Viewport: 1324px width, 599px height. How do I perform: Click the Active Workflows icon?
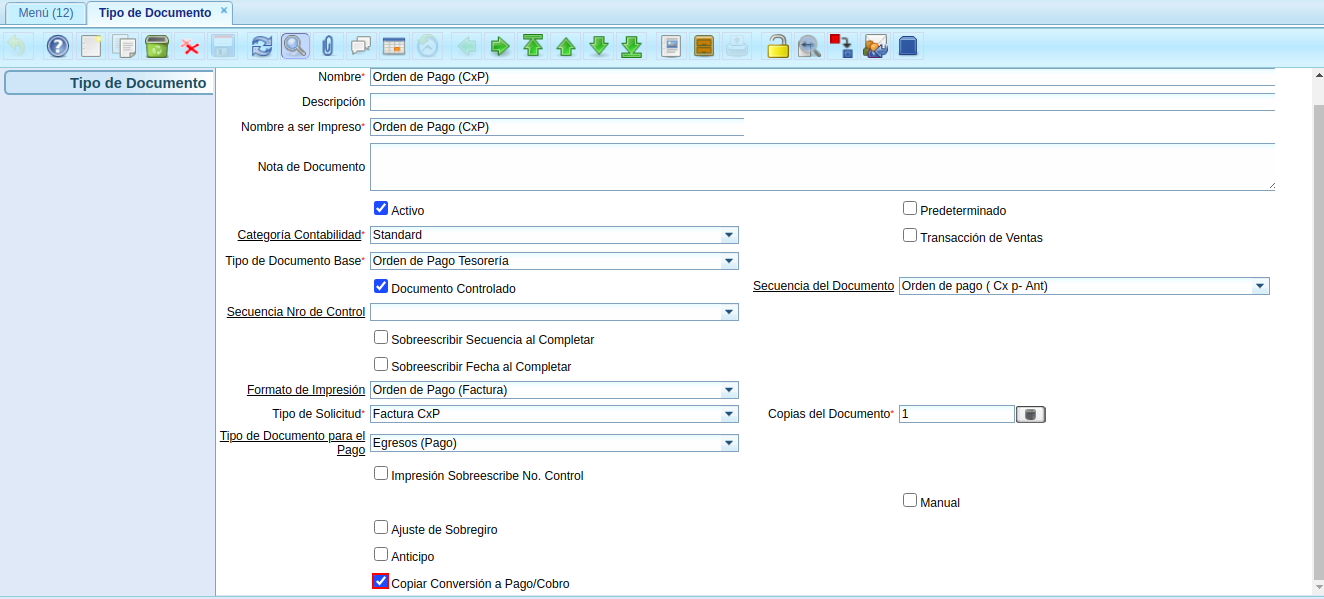tap(842, 46)
